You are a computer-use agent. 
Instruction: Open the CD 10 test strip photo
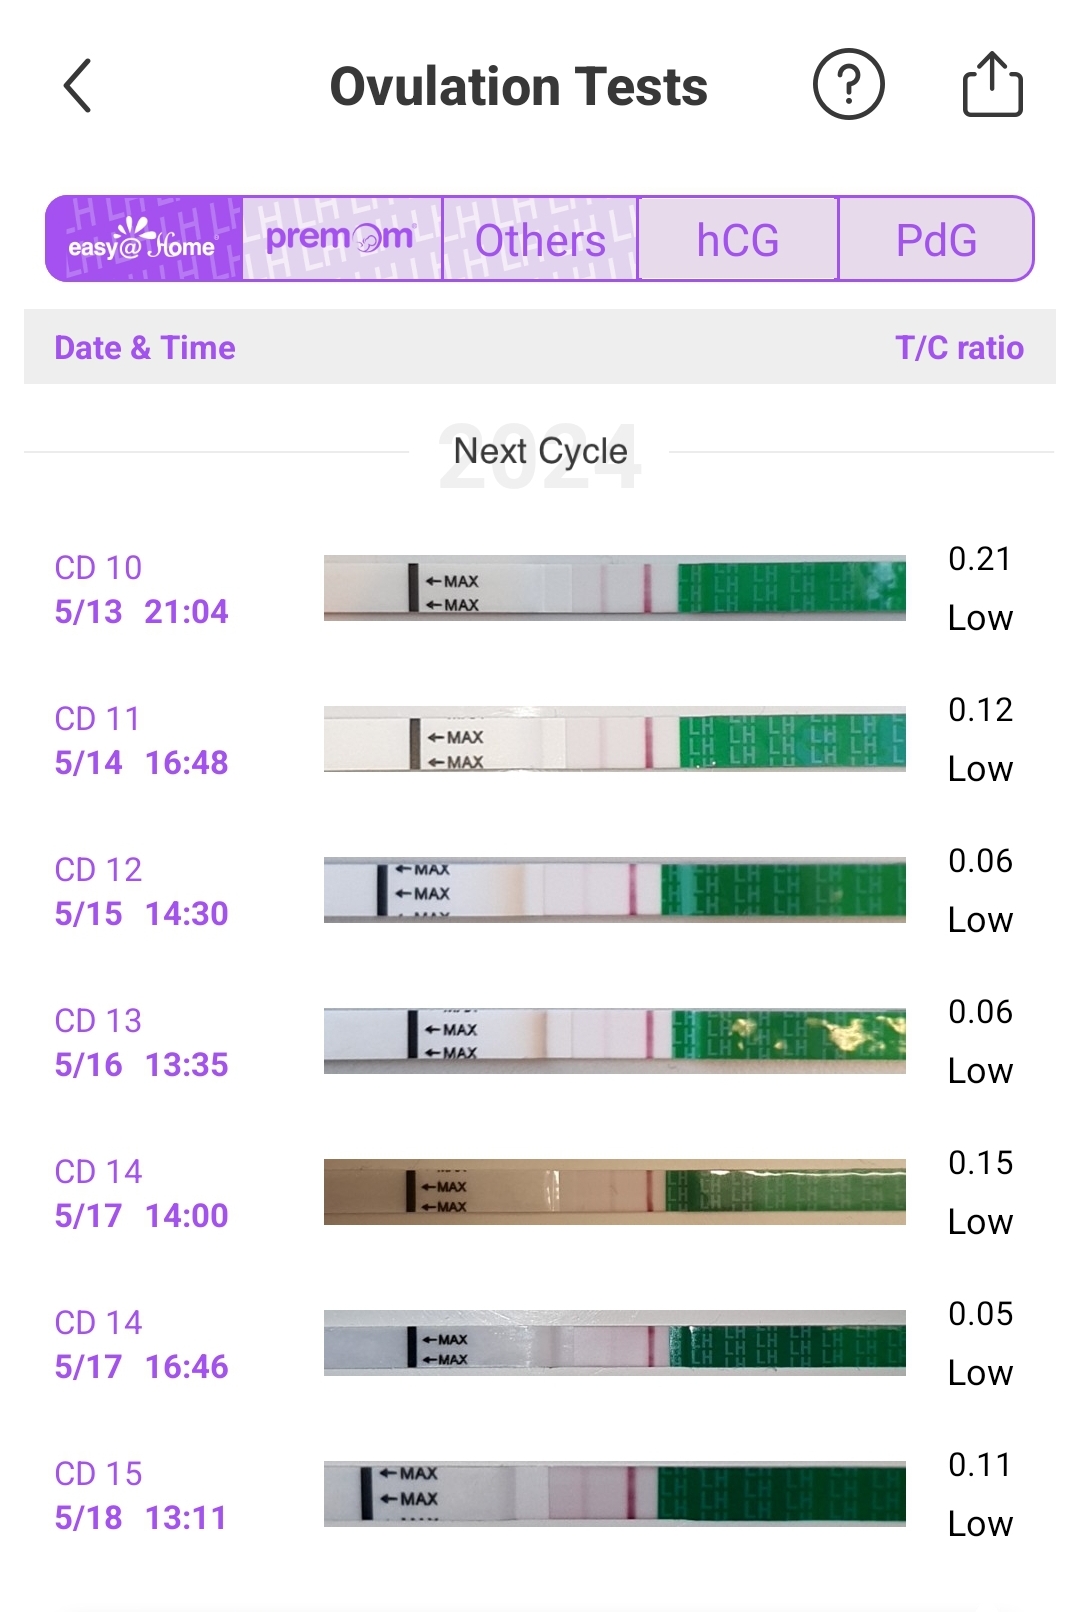(x=614, y=588)
